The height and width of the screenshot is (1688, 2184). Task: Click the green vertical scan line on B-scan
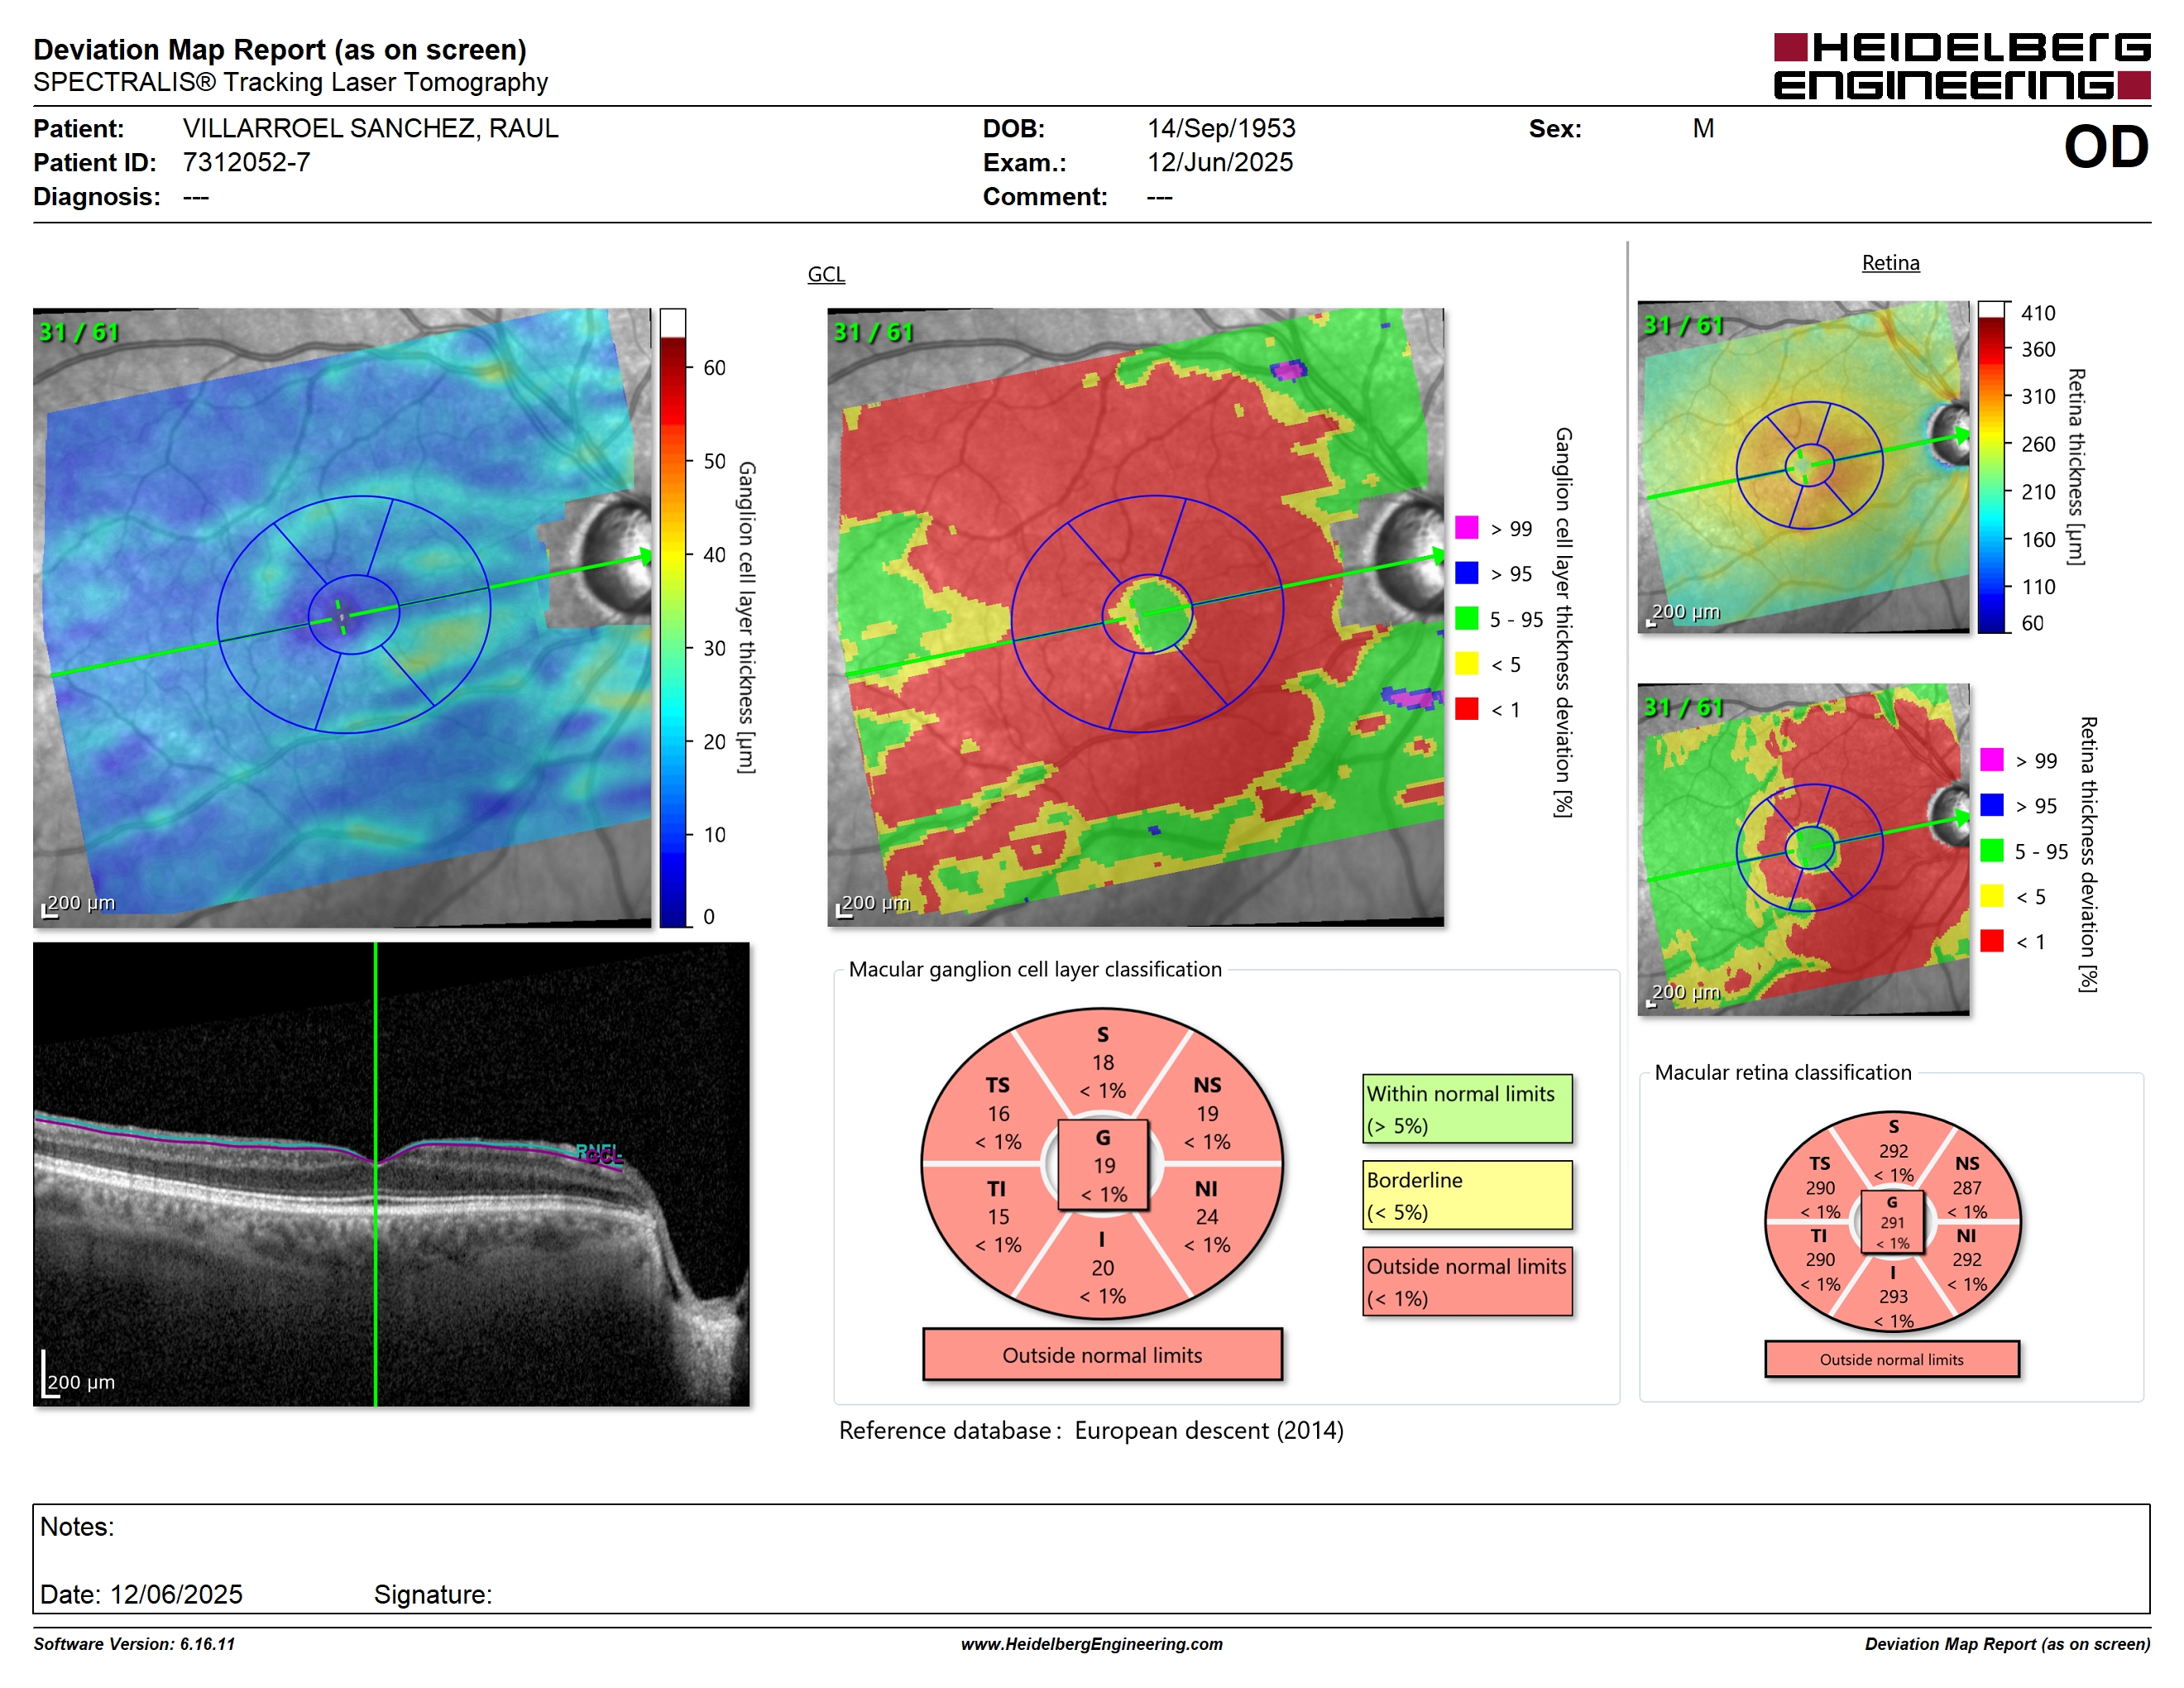pos(375,1174)
